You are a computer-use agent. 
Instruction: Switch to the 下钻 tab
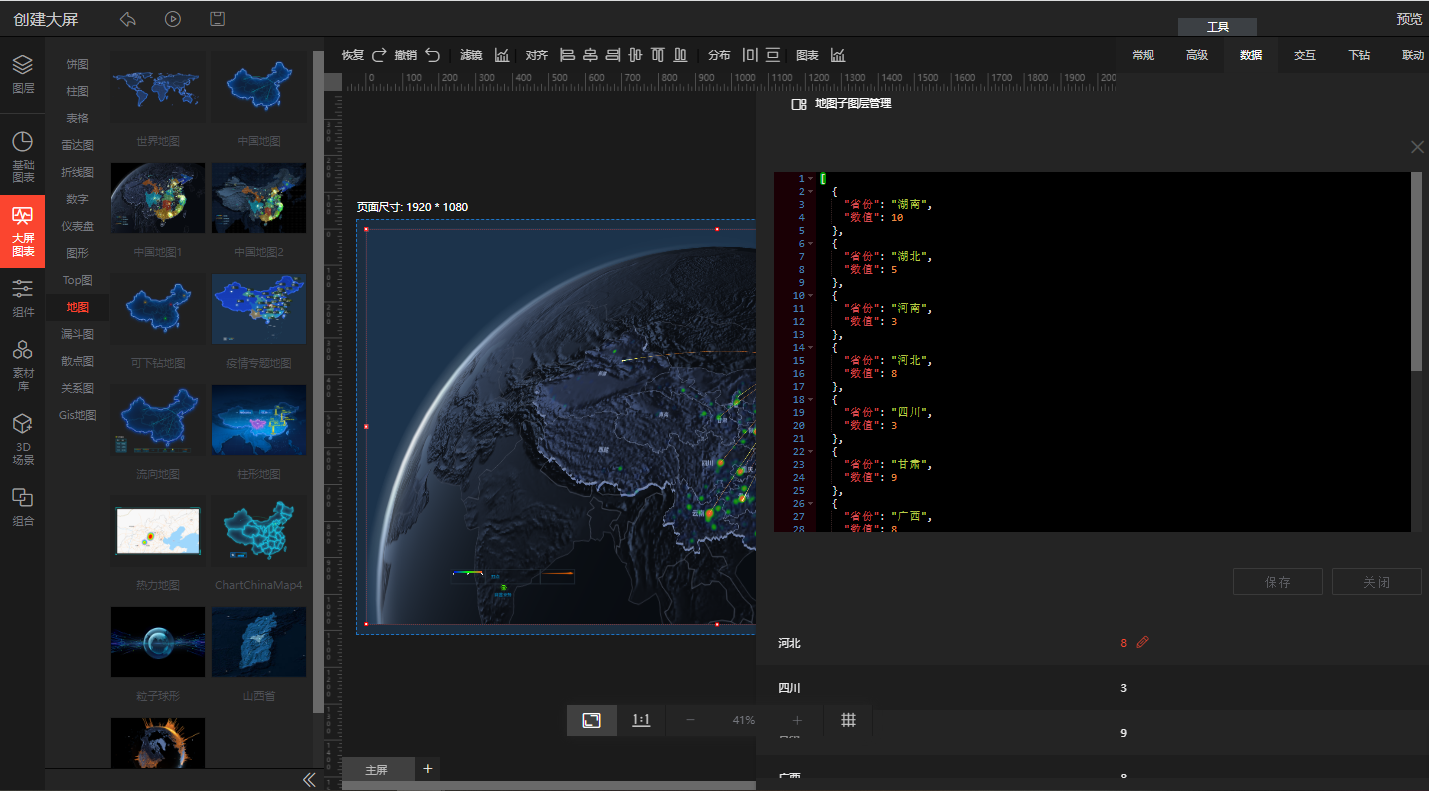tap(1359, 55)
